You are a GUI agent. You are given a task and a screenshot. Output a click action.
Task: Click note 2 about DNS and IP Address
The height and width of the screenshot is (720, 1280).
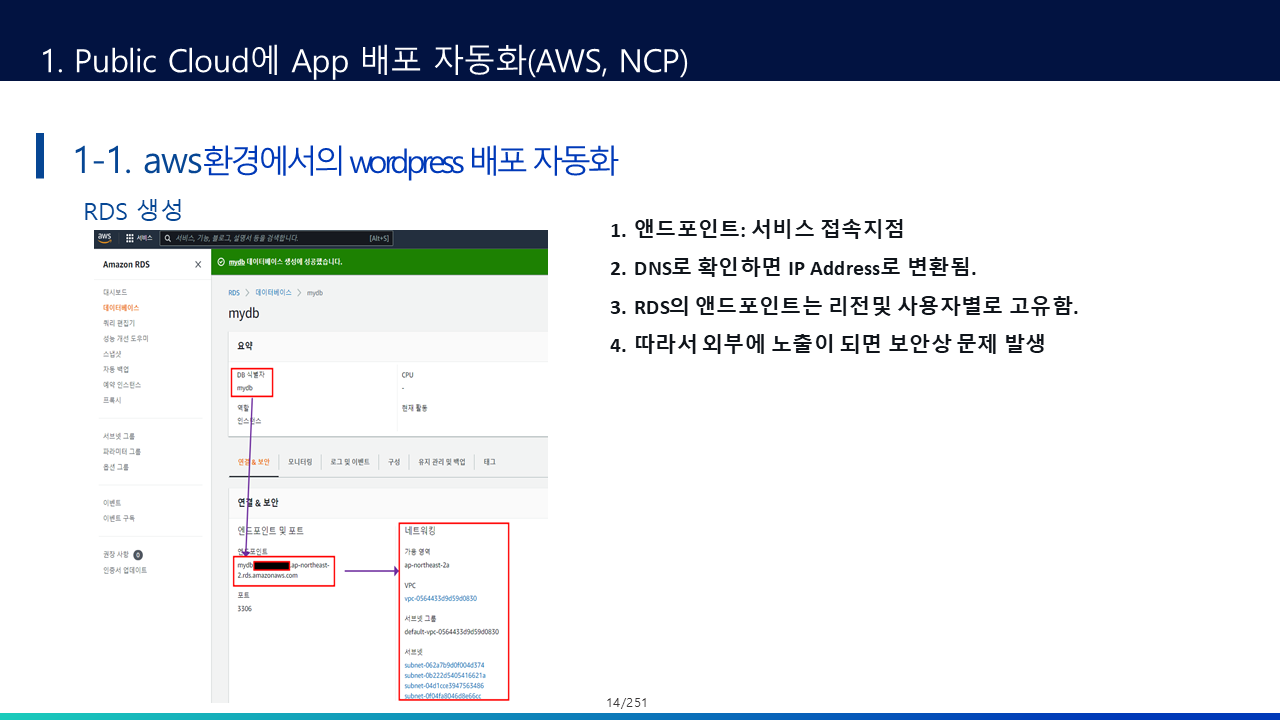(x=793, y=268)
